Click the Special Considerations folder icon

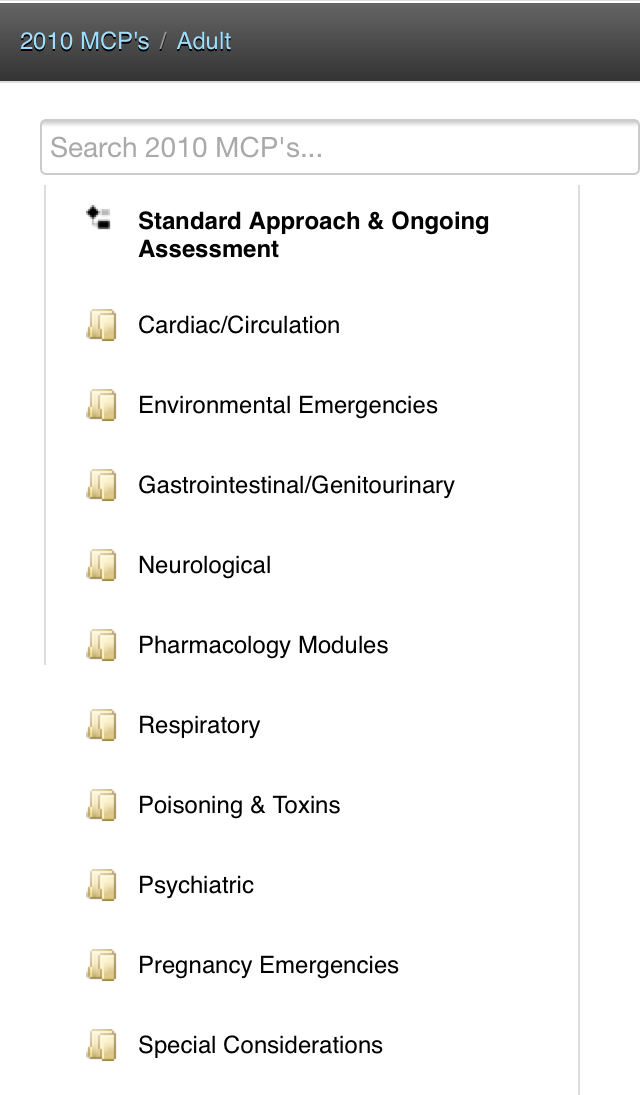click(101, 1045)
